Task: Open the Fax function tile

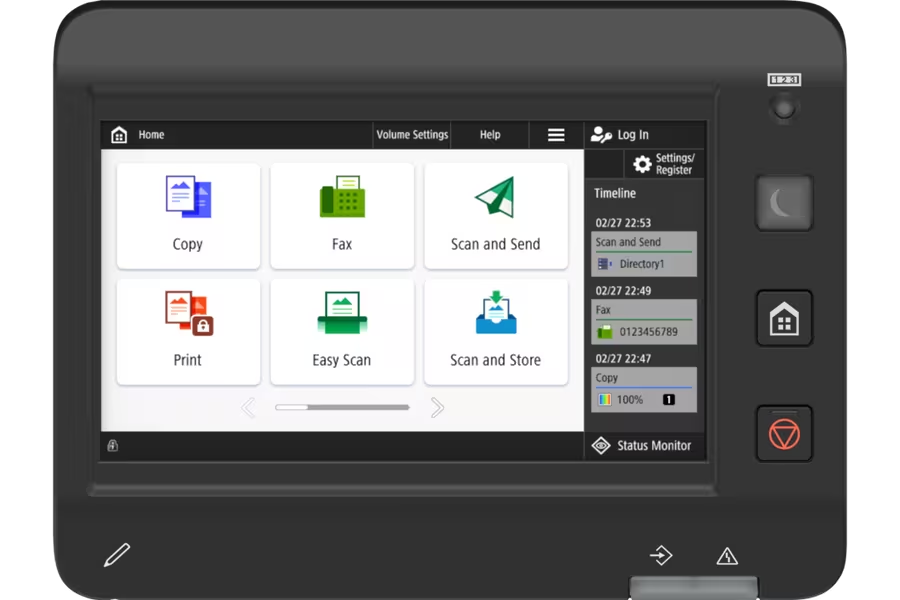Action: point(342,215)
